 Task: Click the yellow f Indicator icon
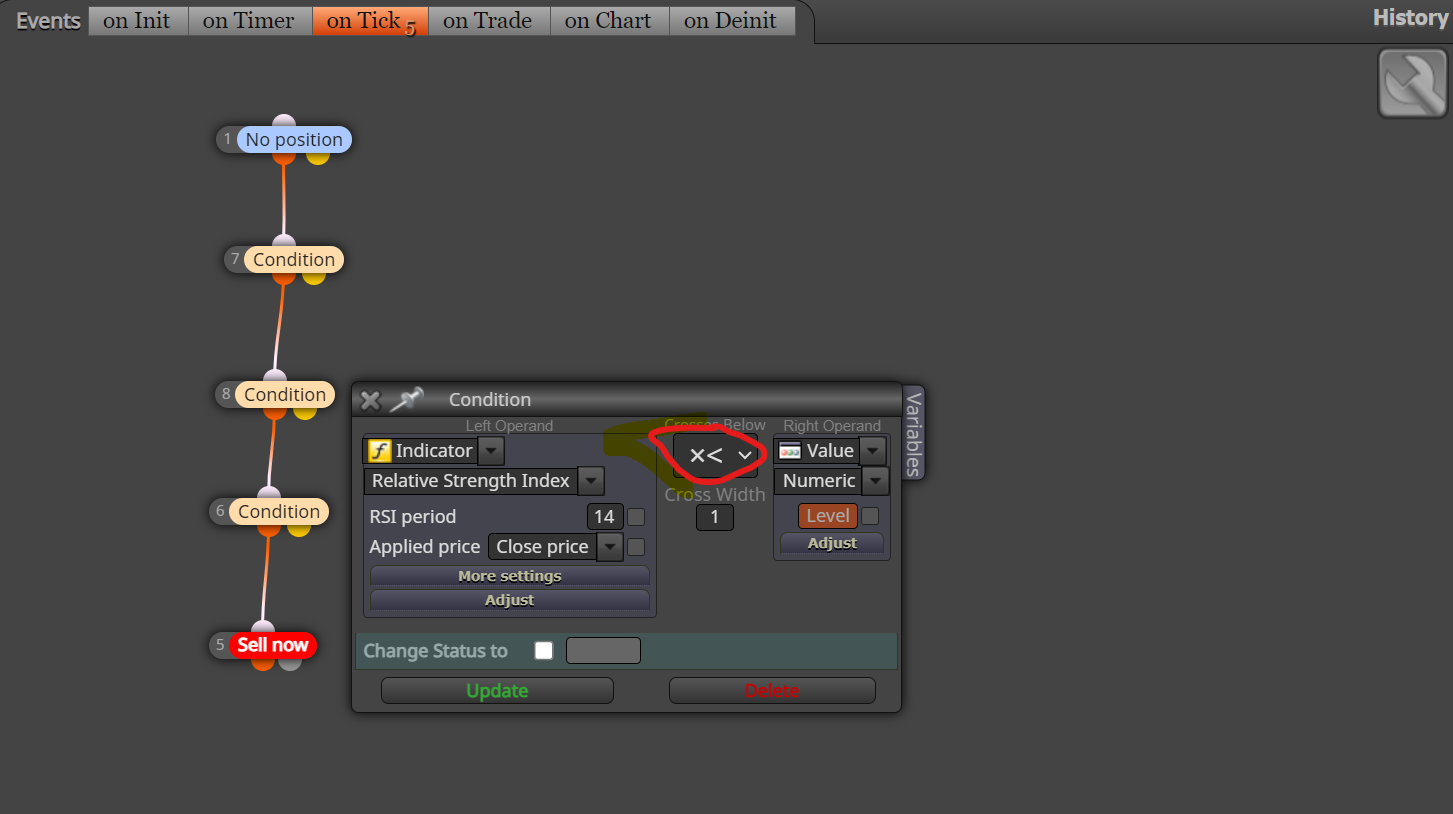(379, 451)
